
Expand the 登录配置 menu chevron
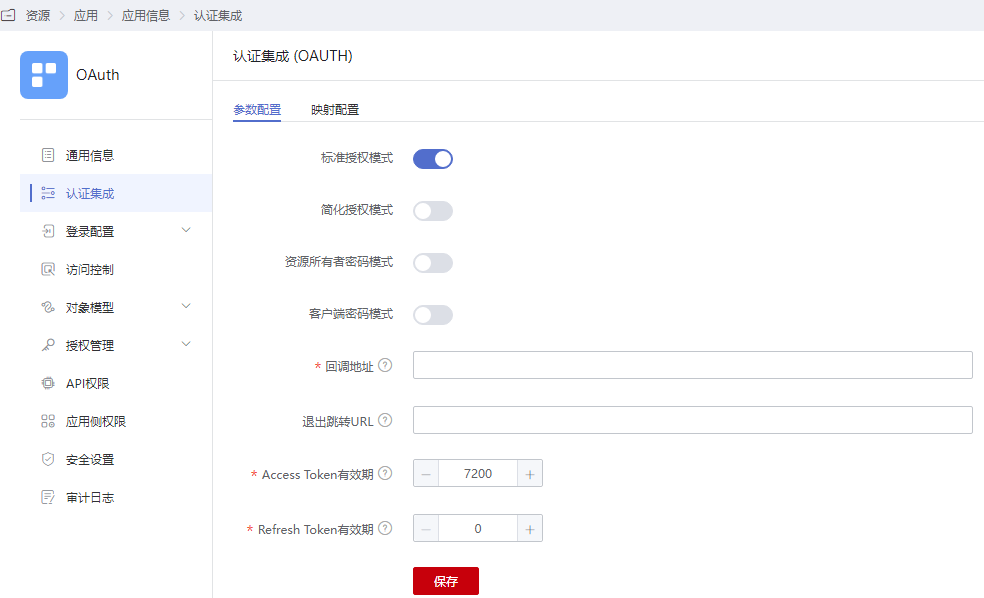(x=186, y=230)
